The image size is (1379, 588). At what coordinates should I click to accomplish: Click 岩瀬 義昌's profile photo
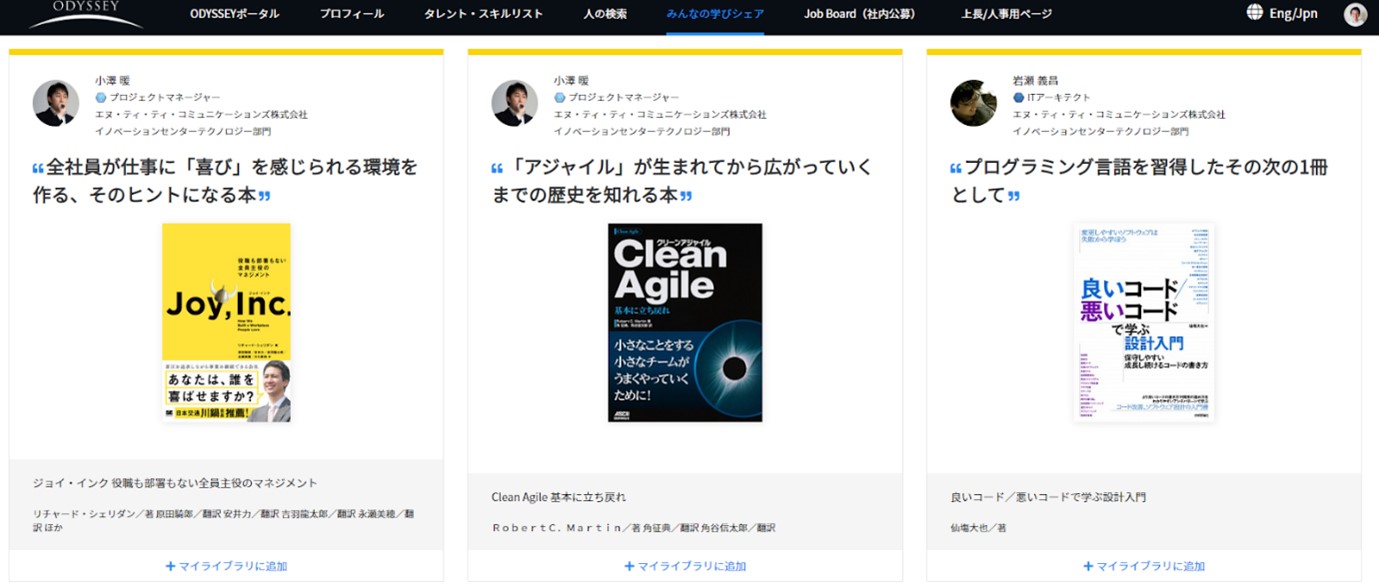[973, 103]
